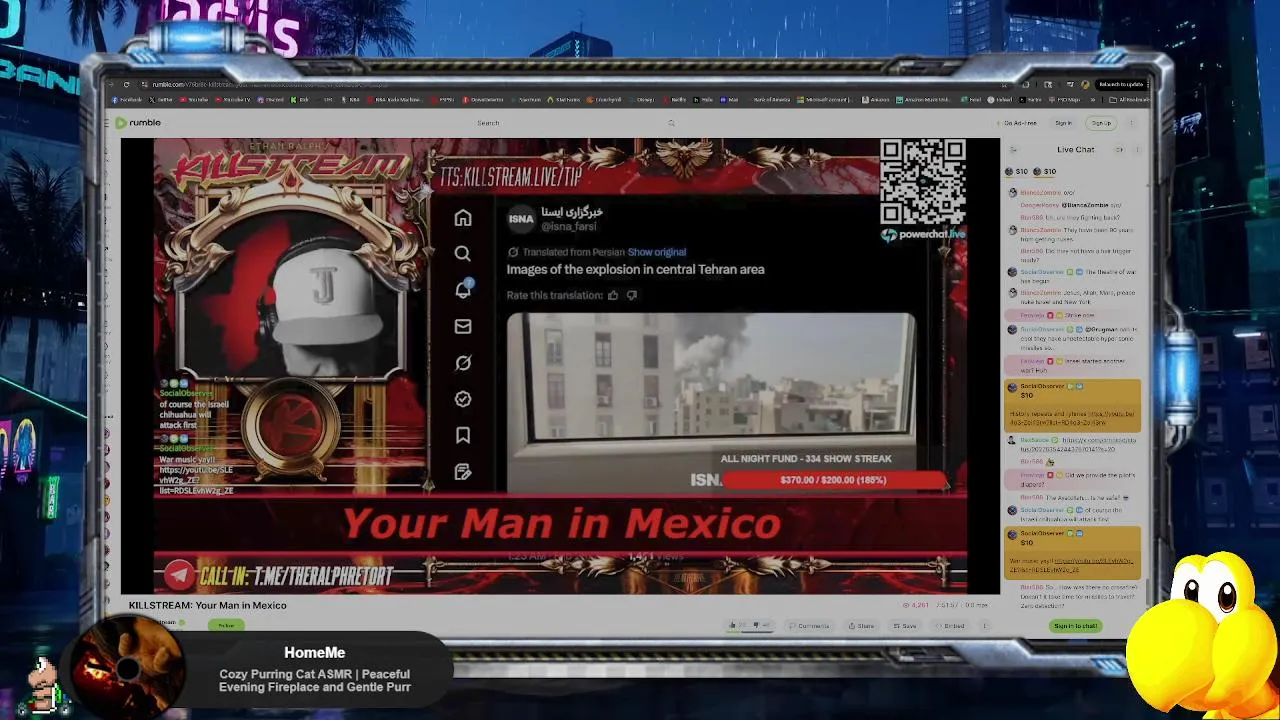Thumbs down the tweet translation
This screenshot has width=1280, height=720.
coord(631,295)
